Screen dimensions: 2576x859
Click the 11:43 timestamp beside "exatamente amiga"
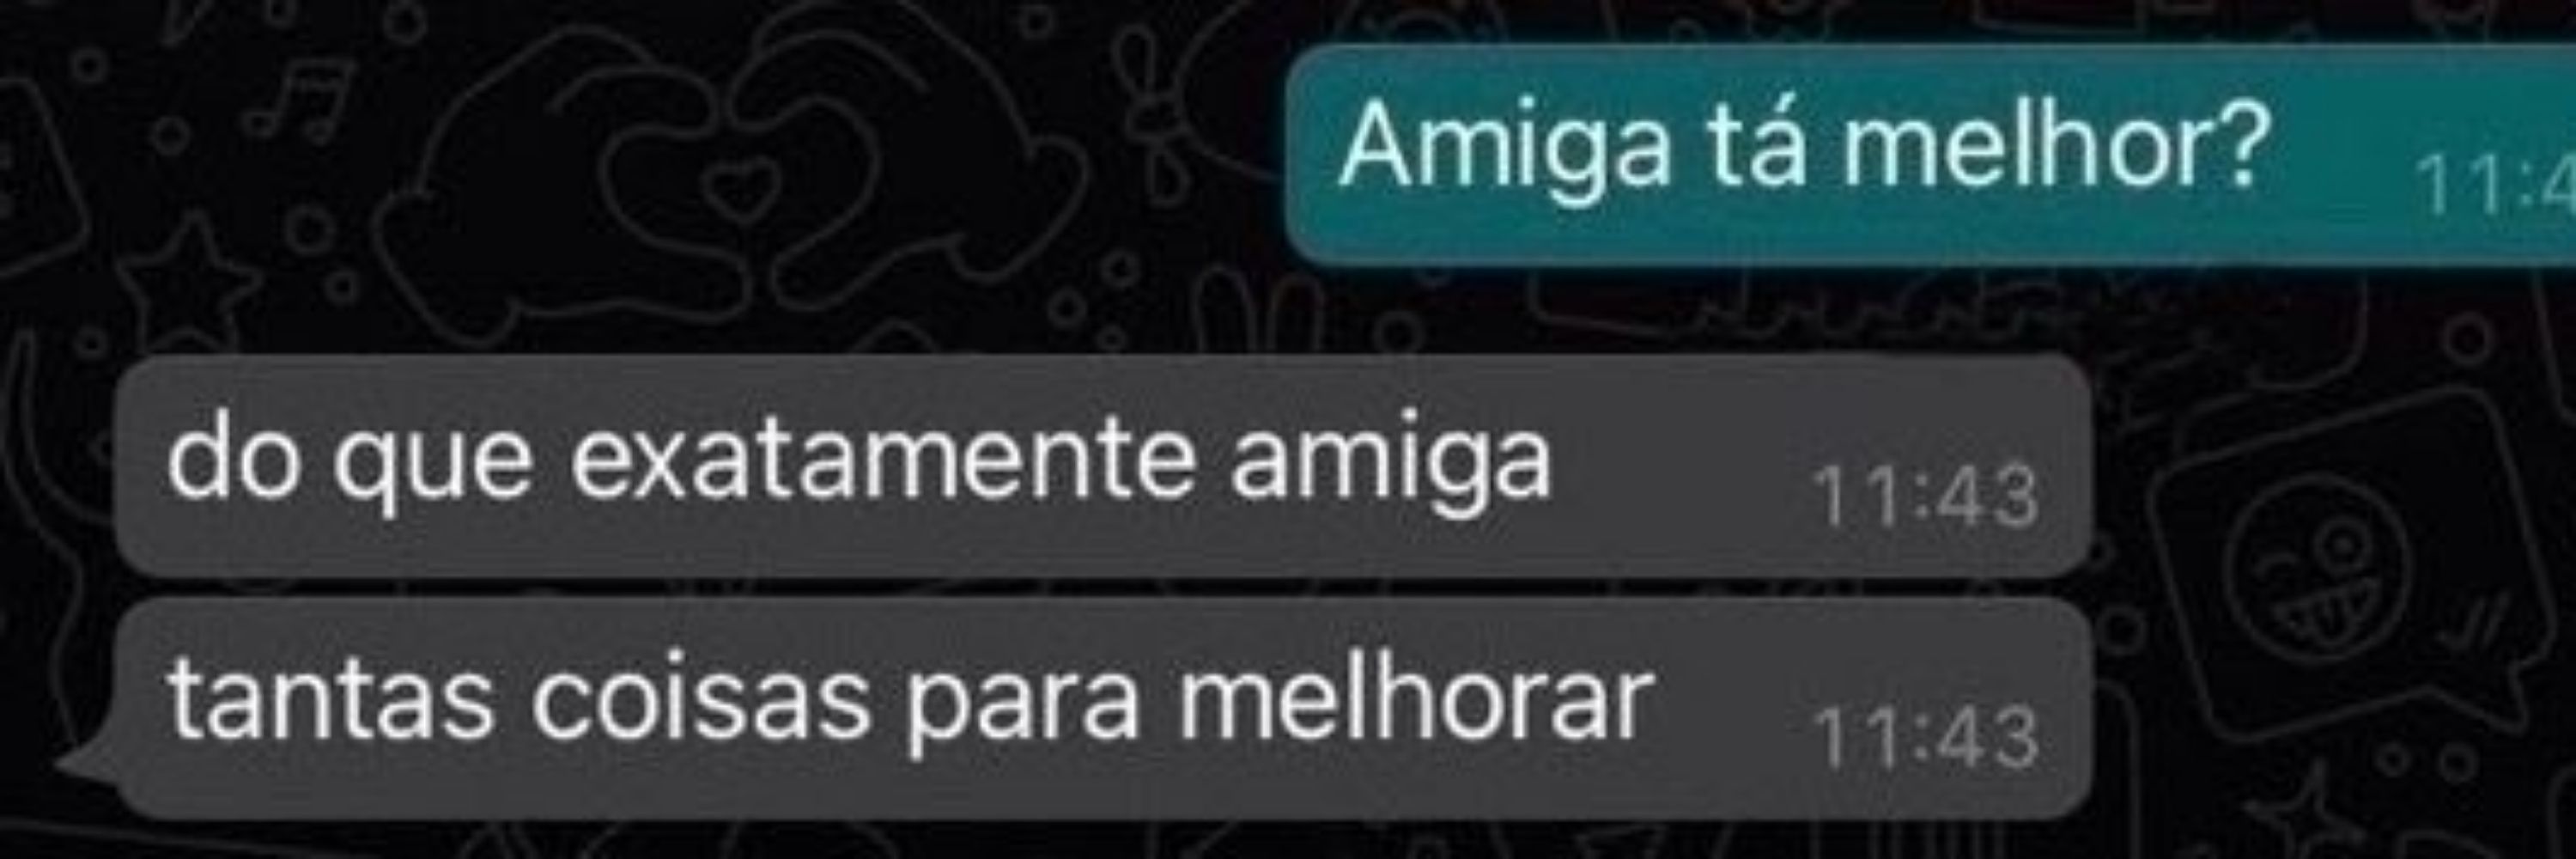pyautogui.click(x=1926, y=497)
